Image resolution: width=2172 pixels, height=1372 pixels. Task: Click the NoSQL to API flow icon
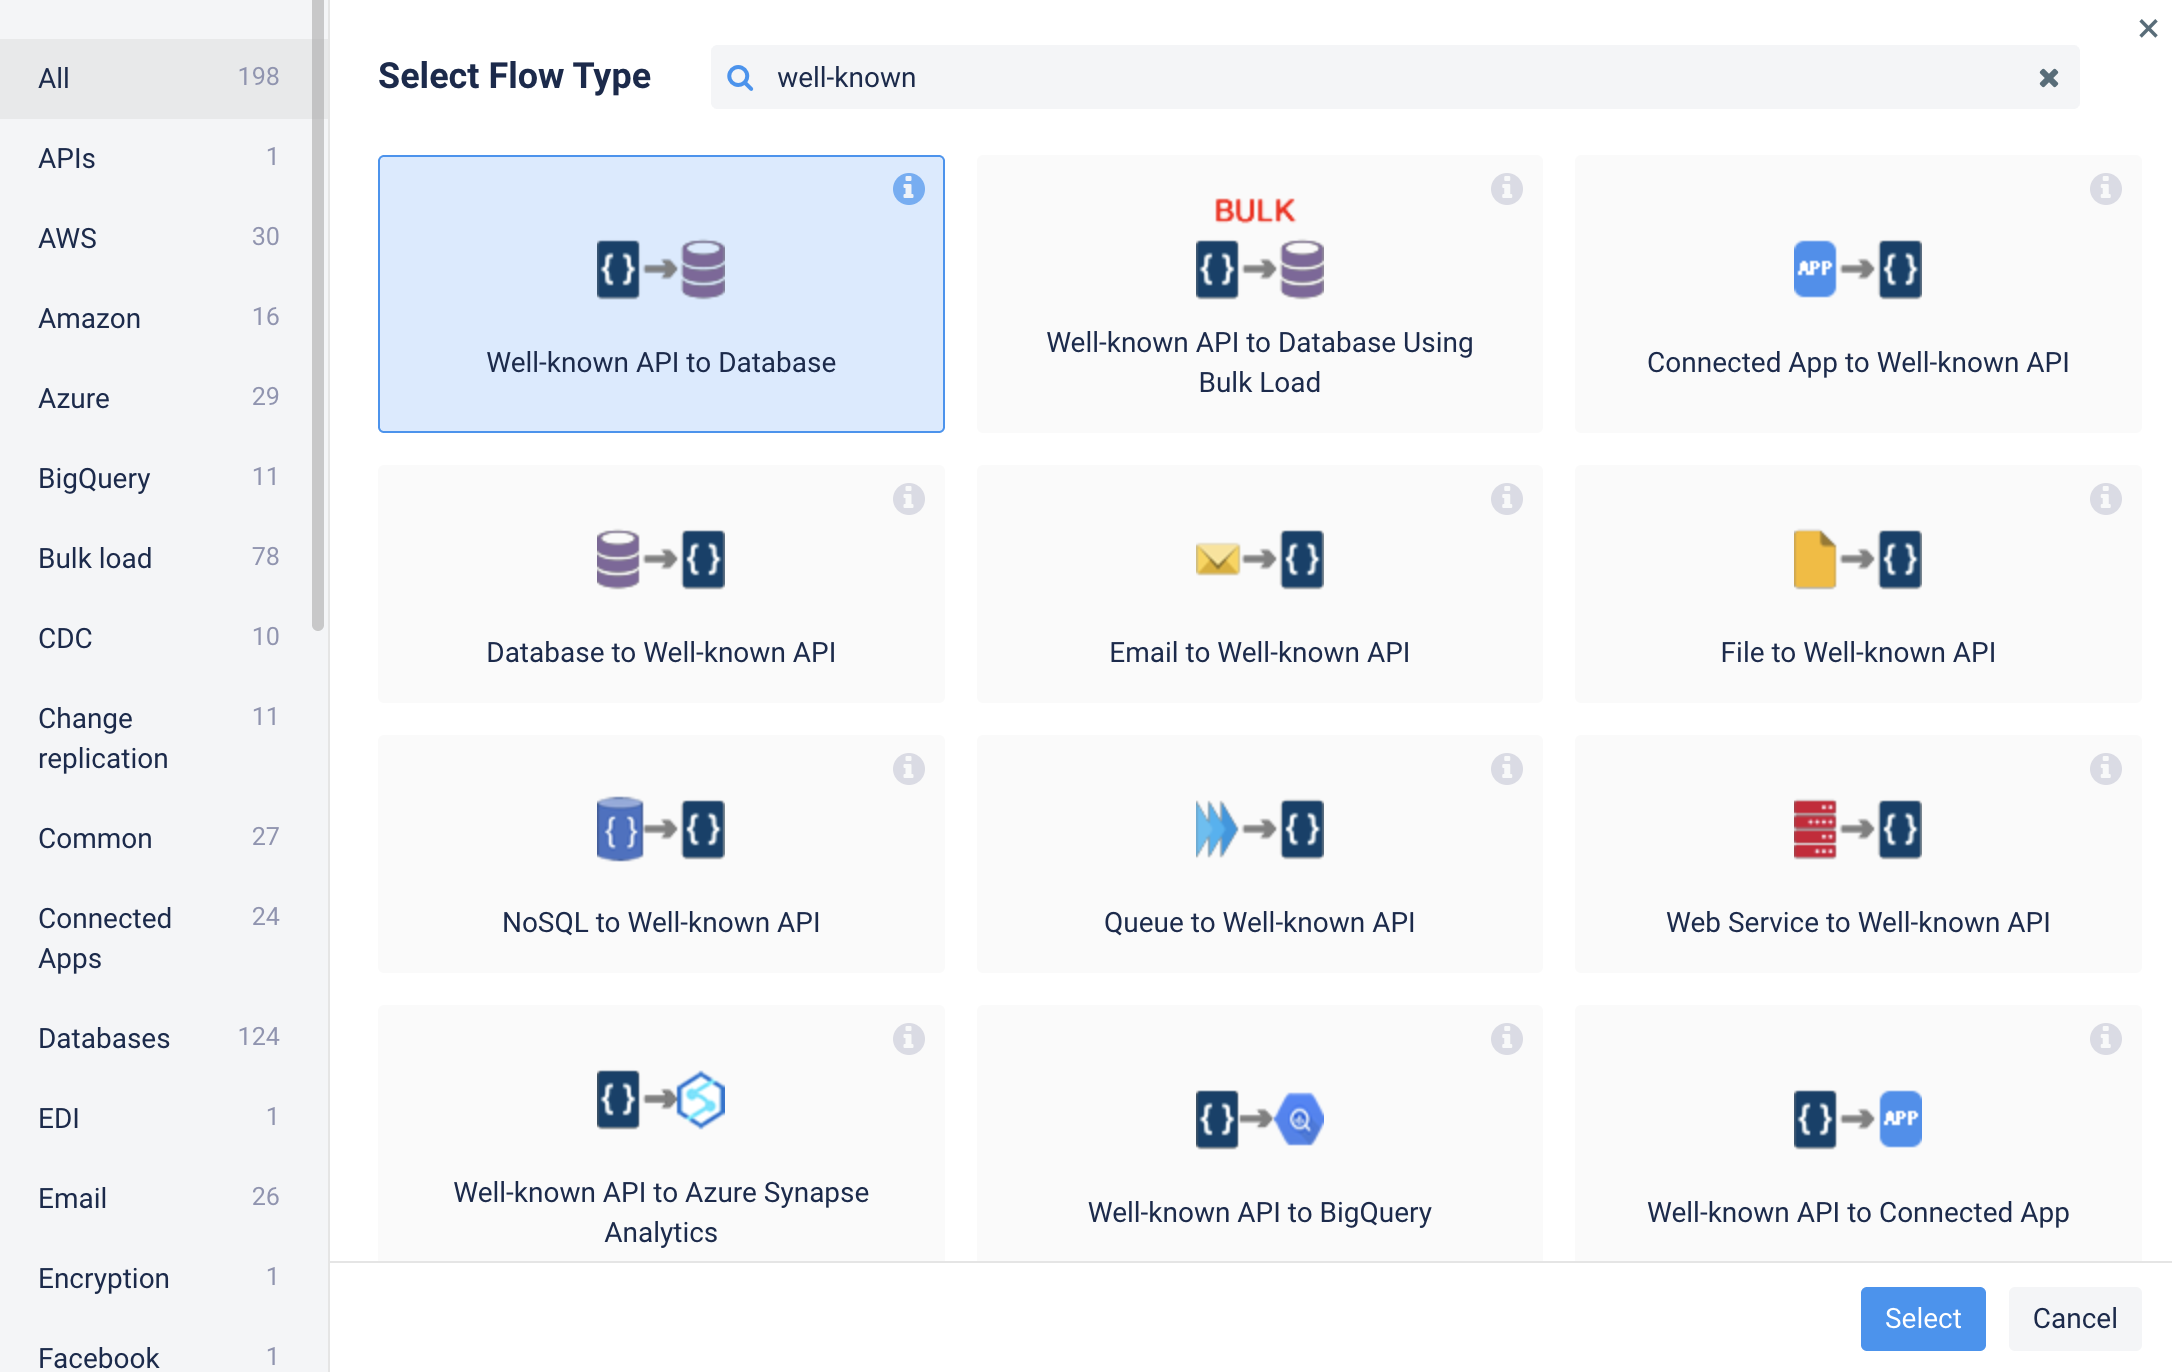point(661,829)
